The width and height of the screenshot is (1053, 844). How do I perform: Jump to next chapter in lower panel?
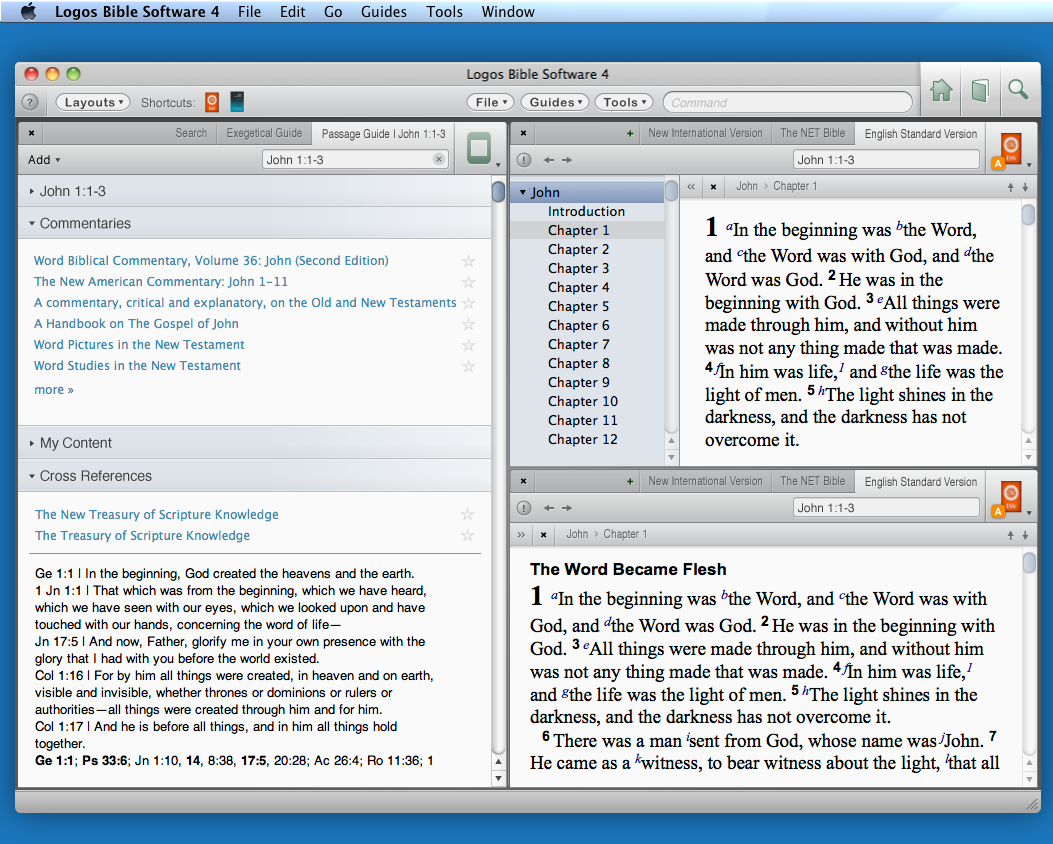[x=1025, y=535]
